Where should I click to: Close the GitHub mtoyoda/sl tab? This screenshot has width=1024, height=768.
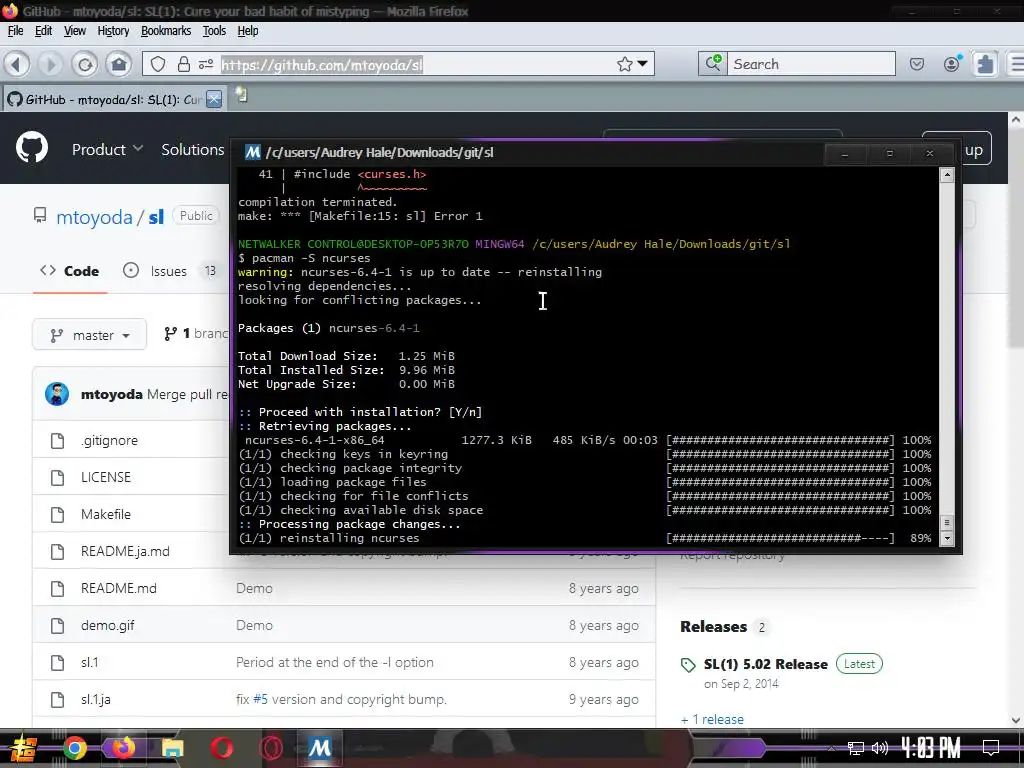pos(214,99)
